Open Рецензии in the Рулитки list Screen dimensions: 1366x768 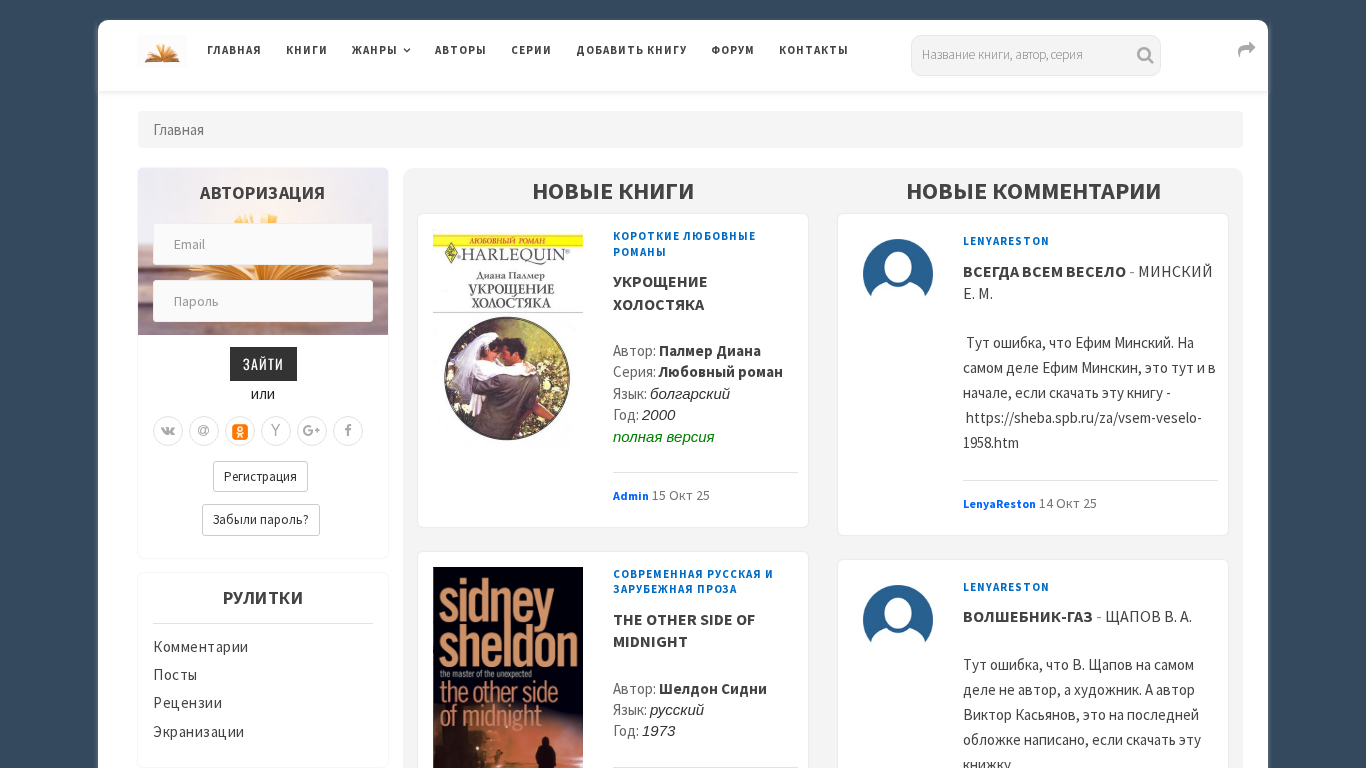(188, 703)
